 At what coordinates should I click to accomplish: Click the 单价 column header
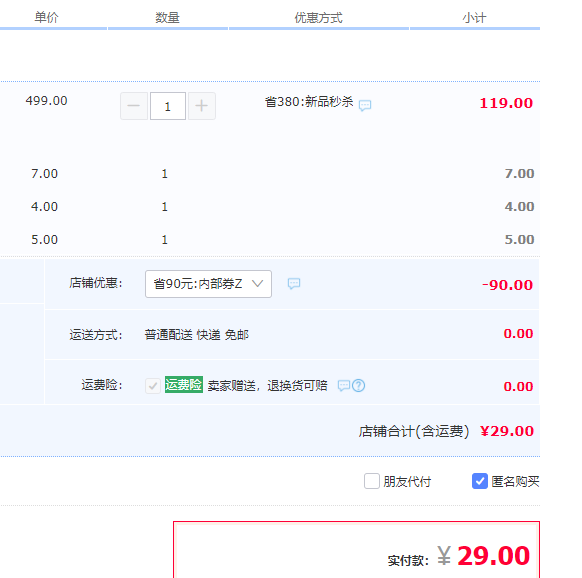coord(46,17)
